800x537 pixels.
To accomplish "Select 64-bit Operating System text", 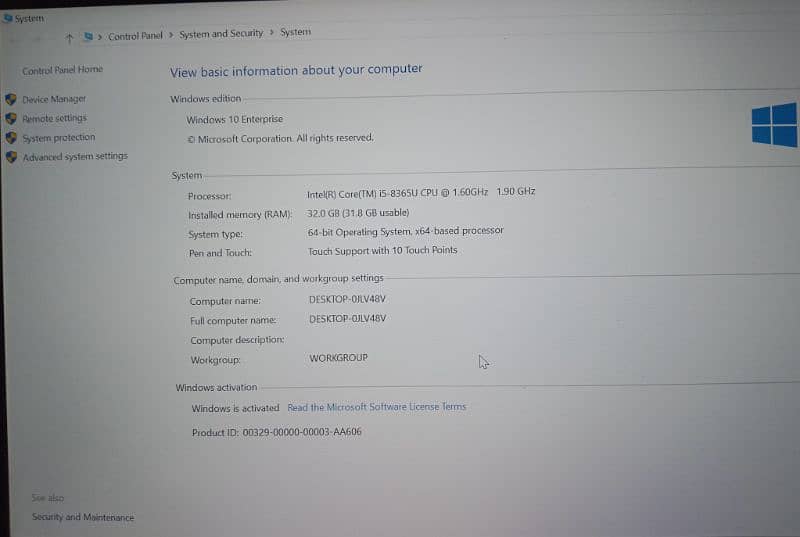I will click(406, 231).
